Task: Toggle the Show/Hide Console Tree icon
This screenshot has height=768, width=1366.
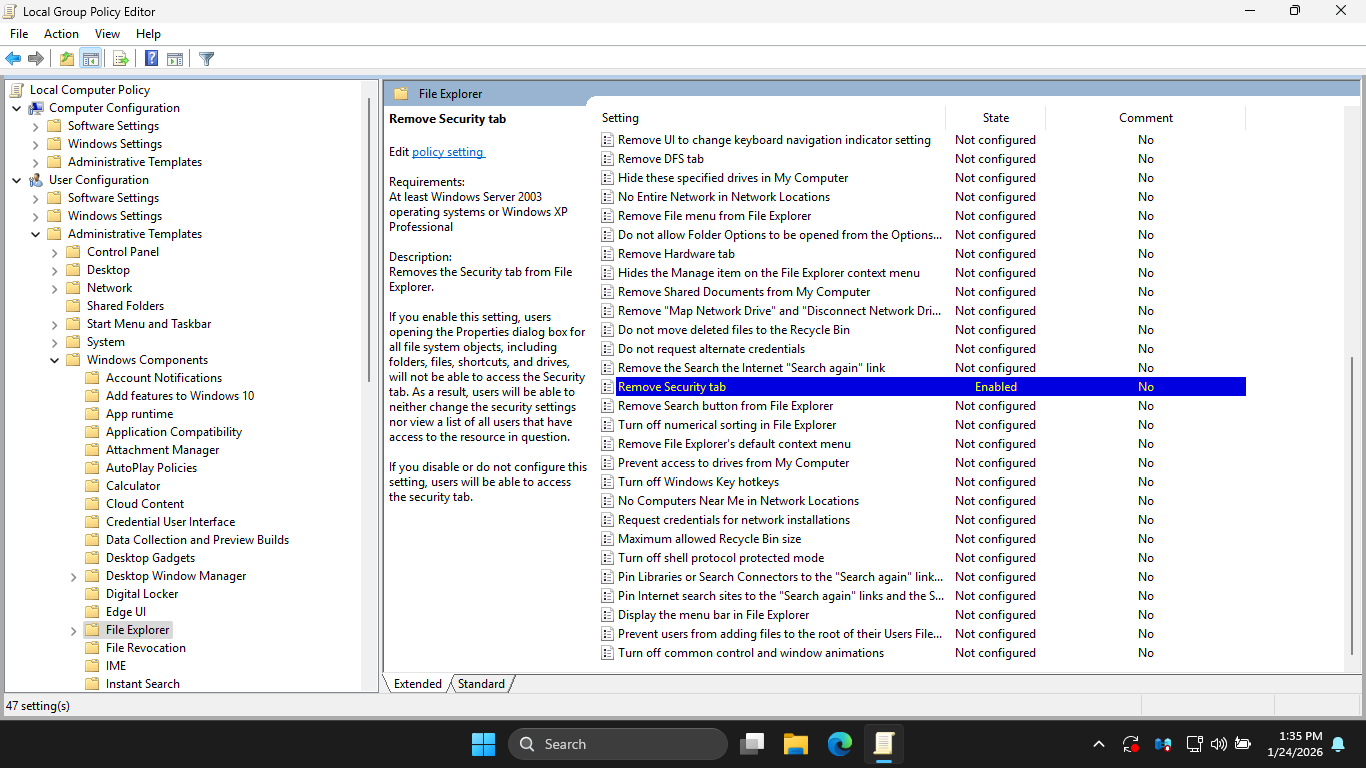Action: 90,59
